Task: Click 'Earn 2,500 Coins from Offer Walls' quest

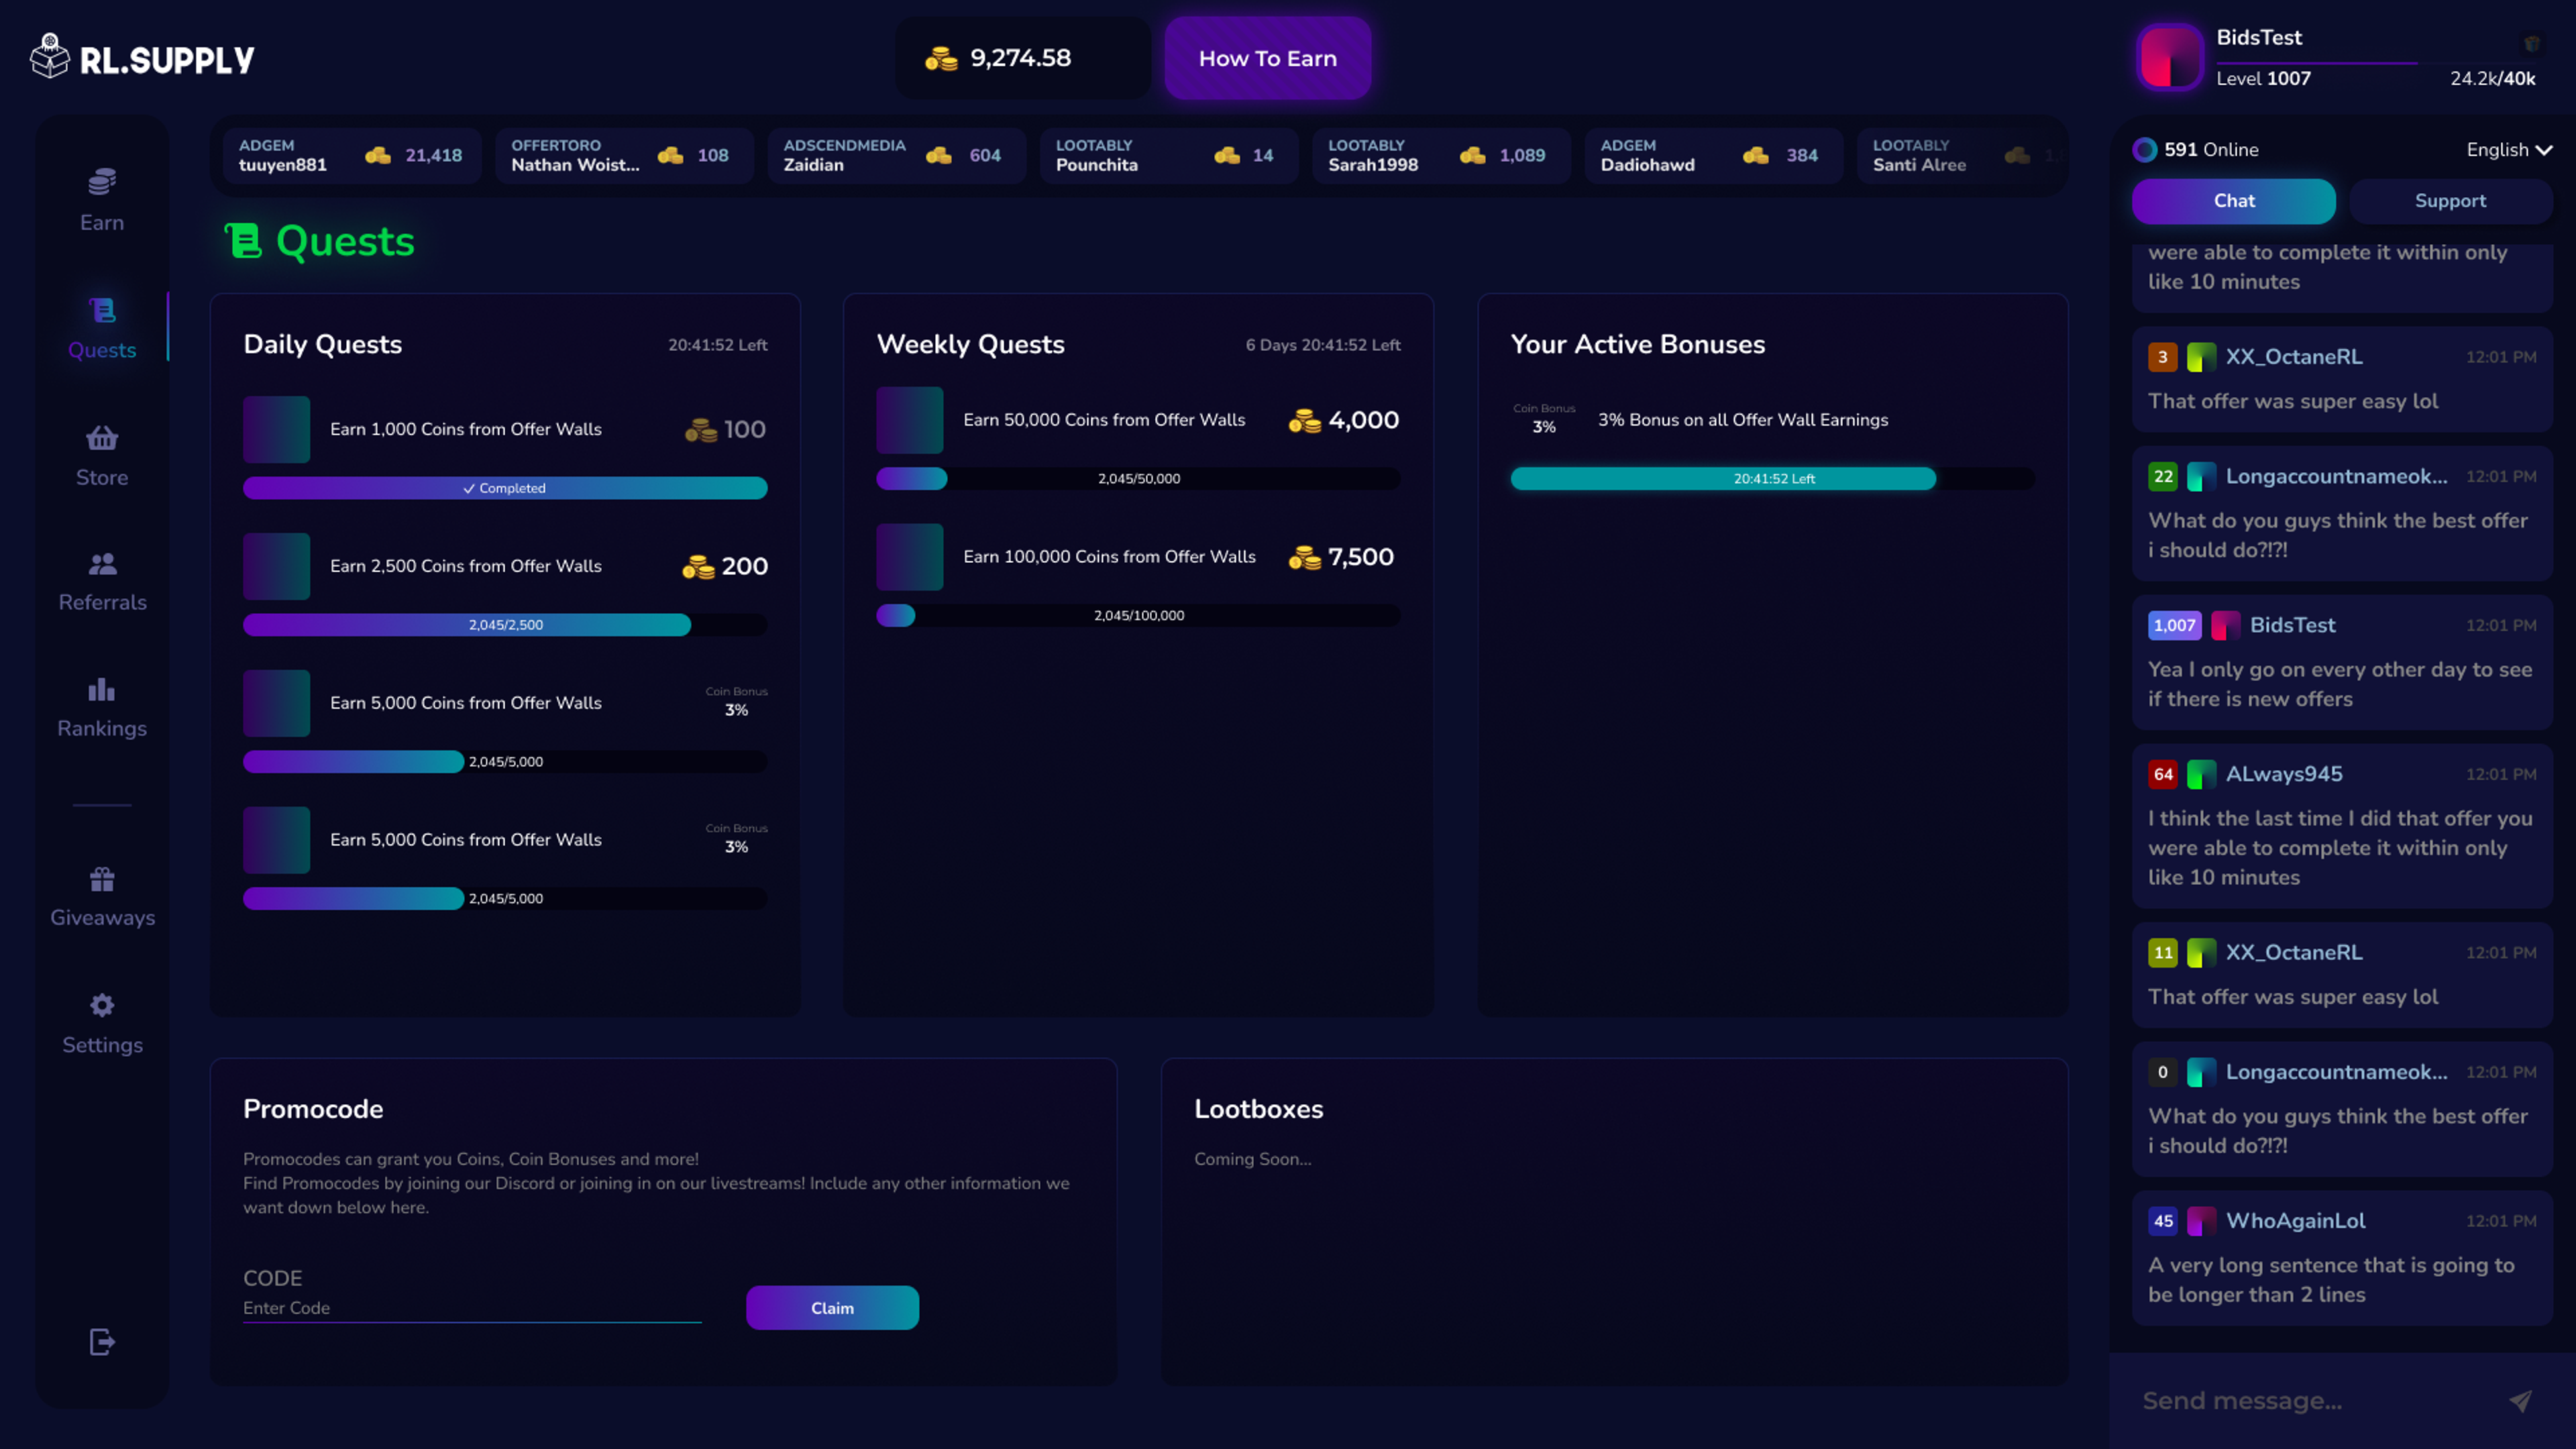Action: coord(466,567)
